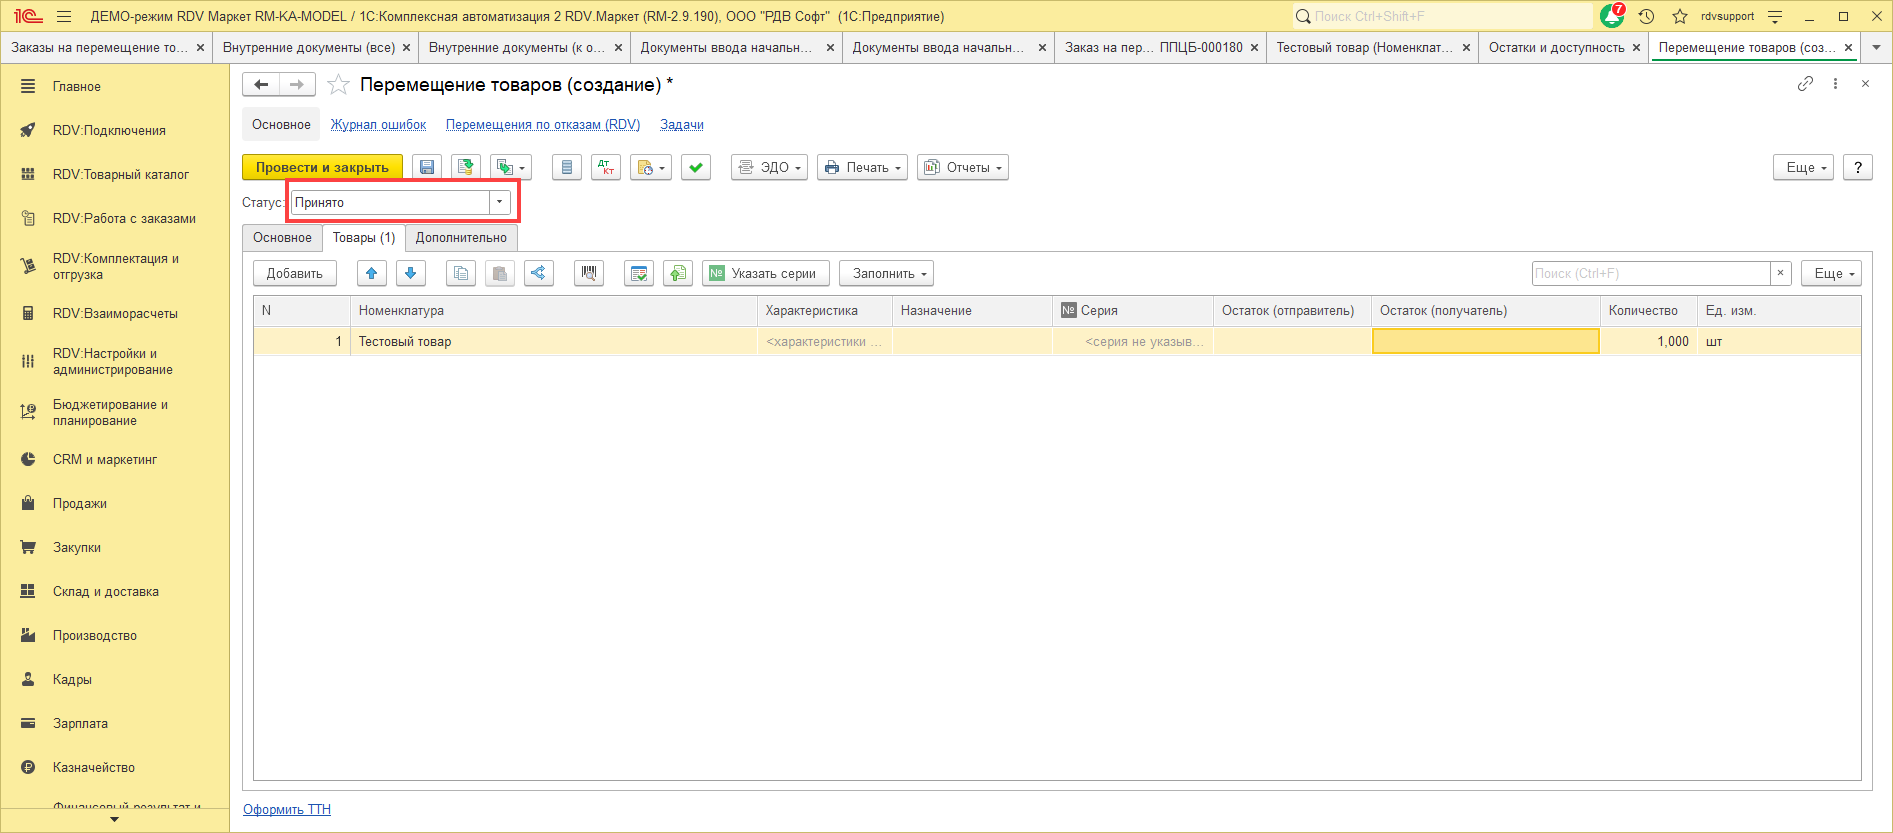The image size is (1893, 833).
Task: Click the Указать серии button
Action: (766, 273)
